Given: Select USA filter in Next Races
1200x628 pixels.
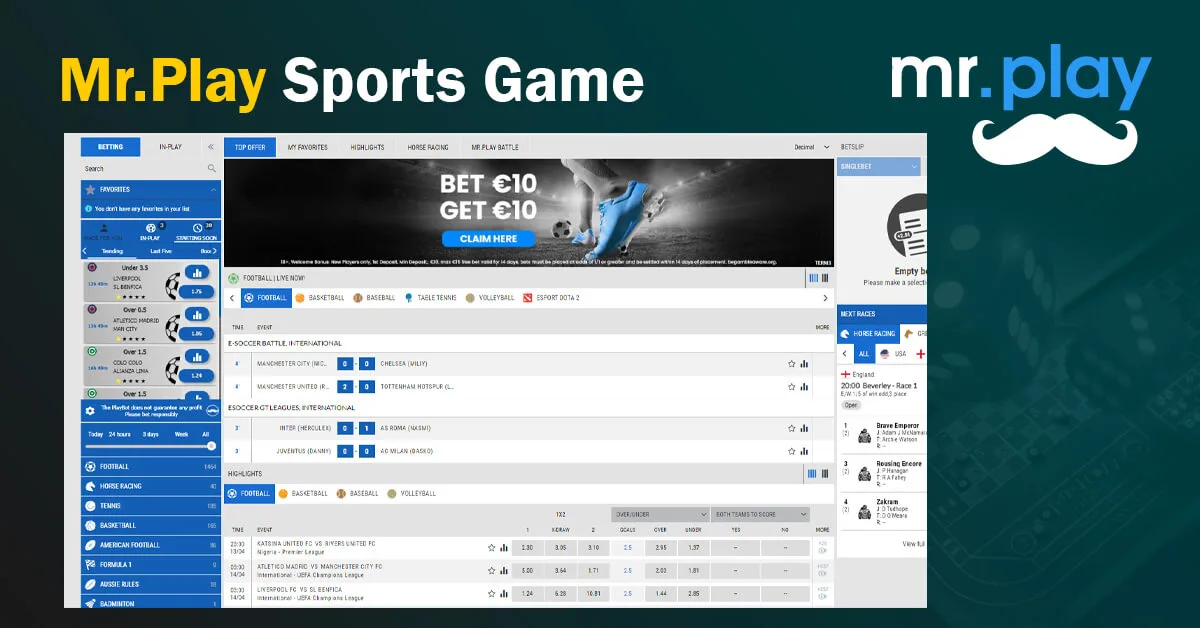Looking at the screenshot, I should [x=893, y=354].
